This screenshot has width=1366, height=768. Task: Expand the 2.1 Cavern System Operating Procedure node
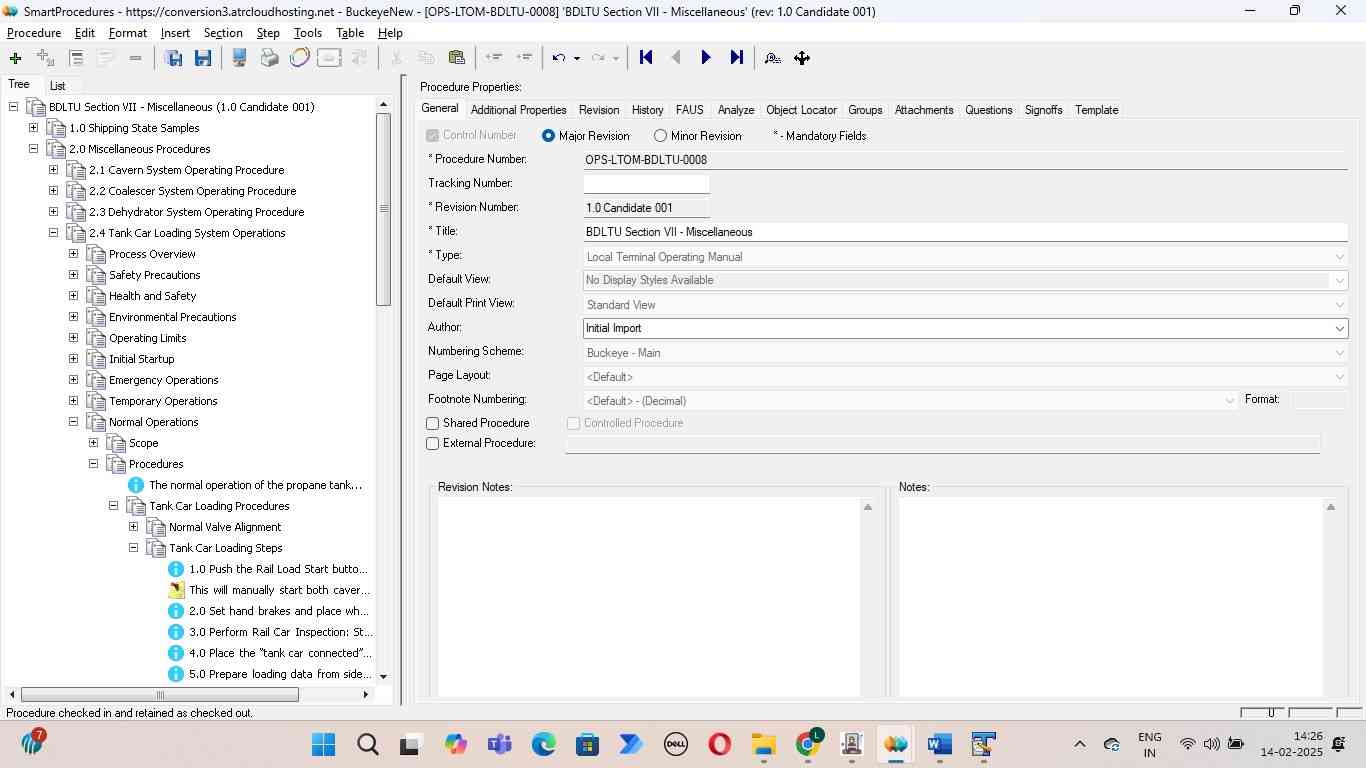(53, 170)
